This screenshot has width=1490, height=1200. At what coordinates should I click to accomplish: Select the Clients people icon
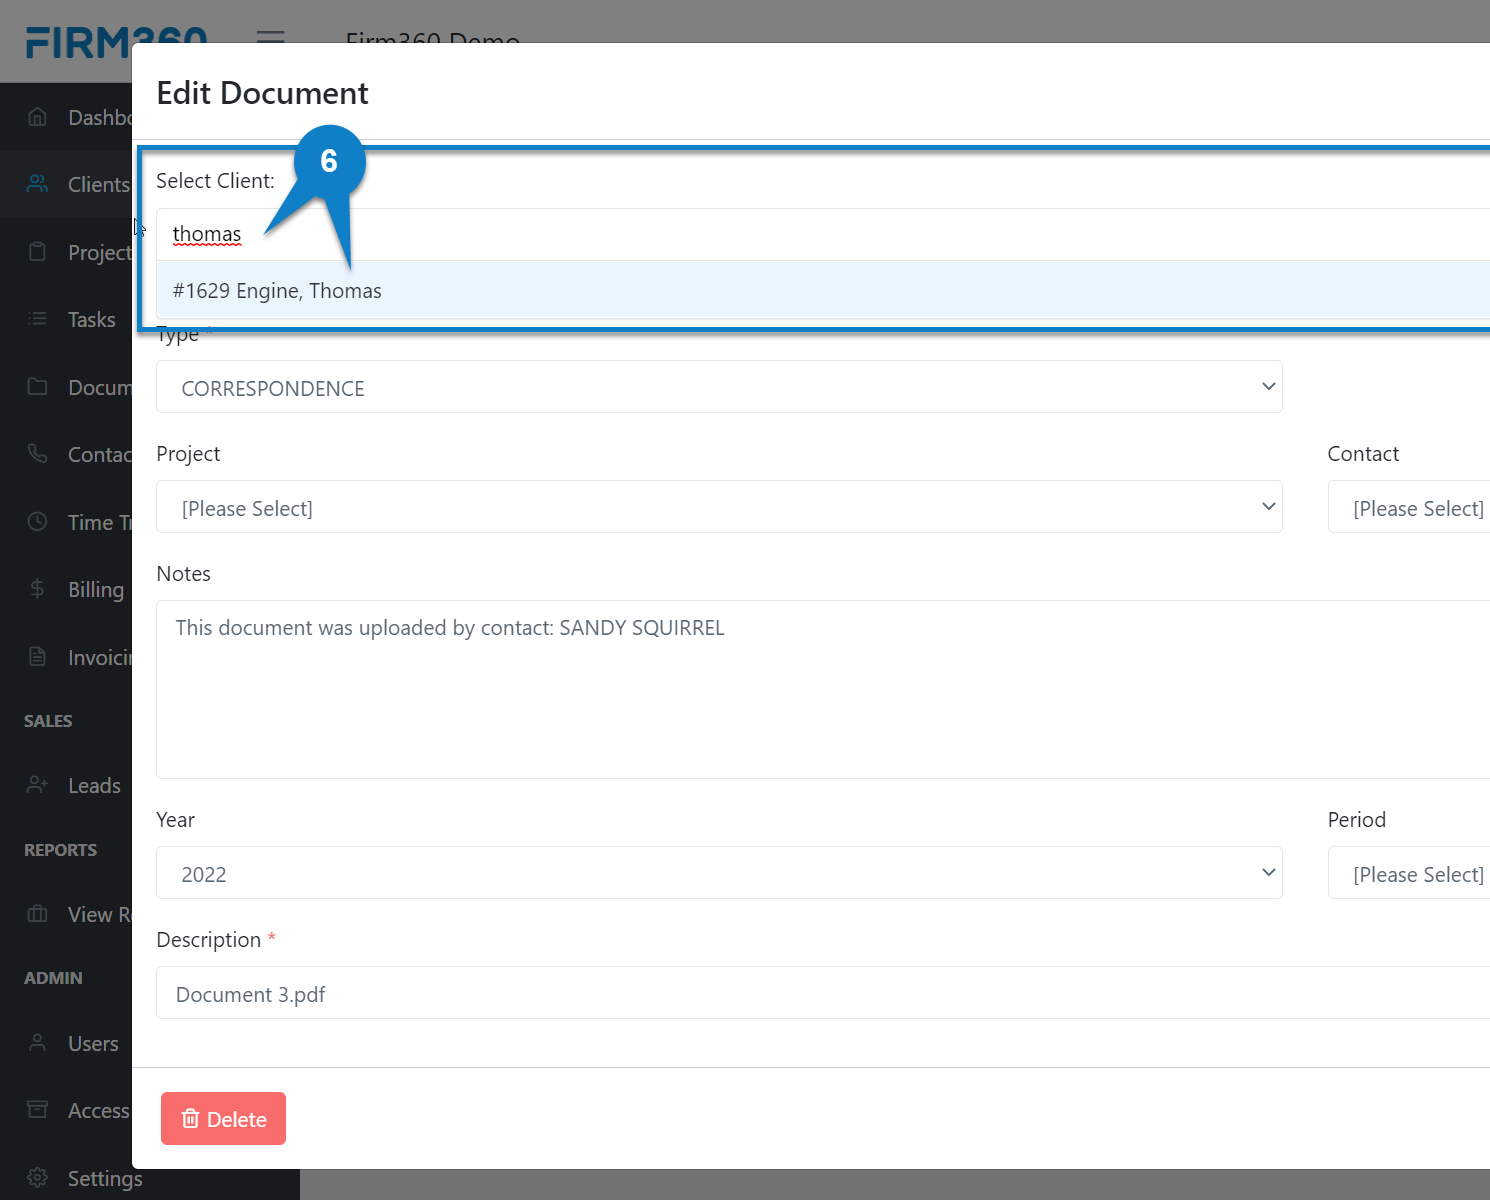[x=37, y=184]
